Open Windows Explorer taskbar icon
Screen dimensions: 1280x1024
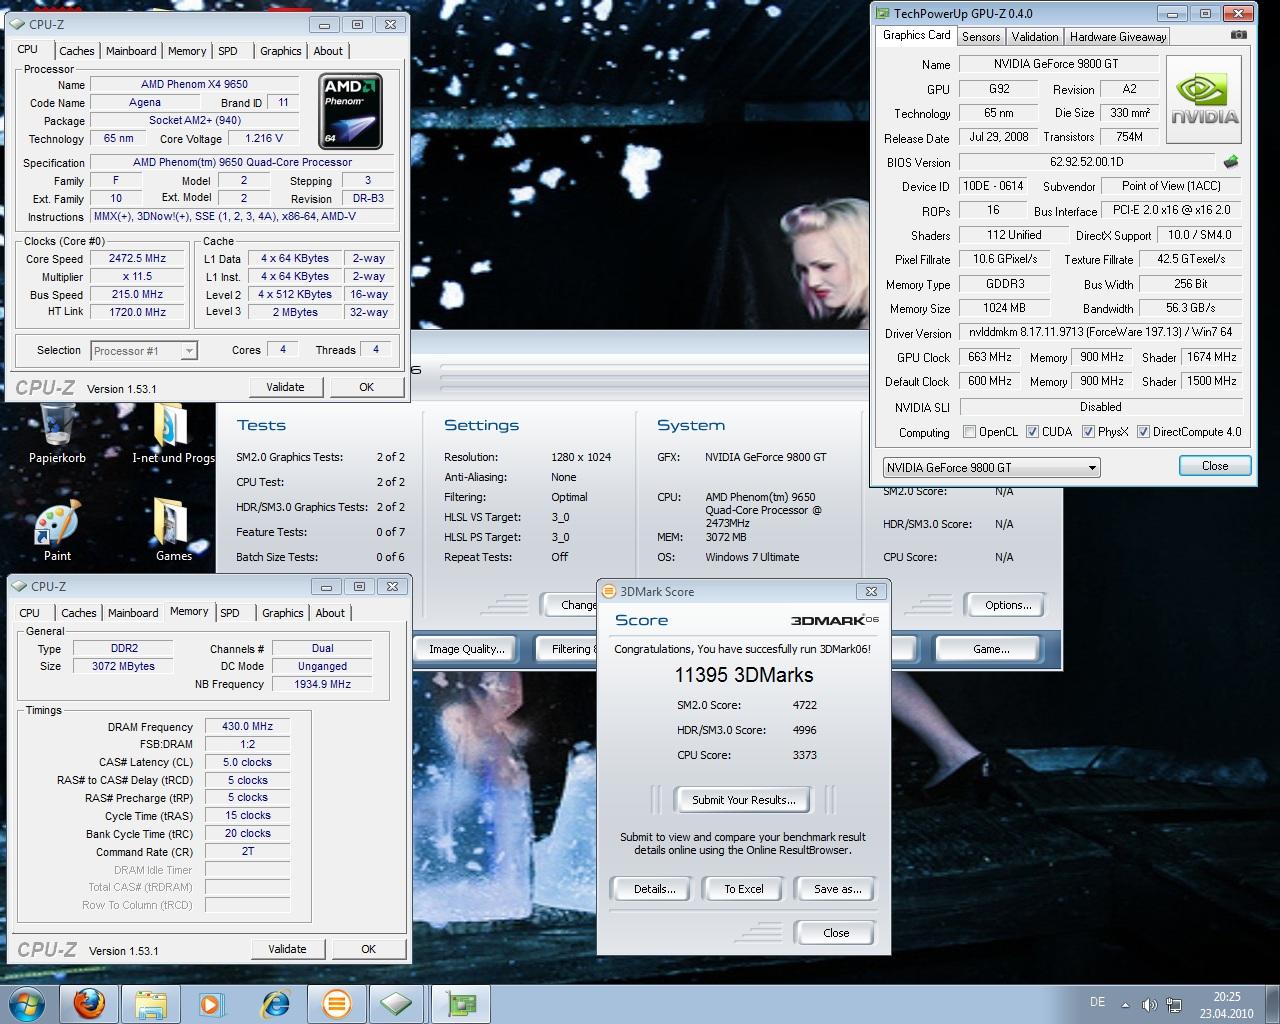tap(151, 1003)
